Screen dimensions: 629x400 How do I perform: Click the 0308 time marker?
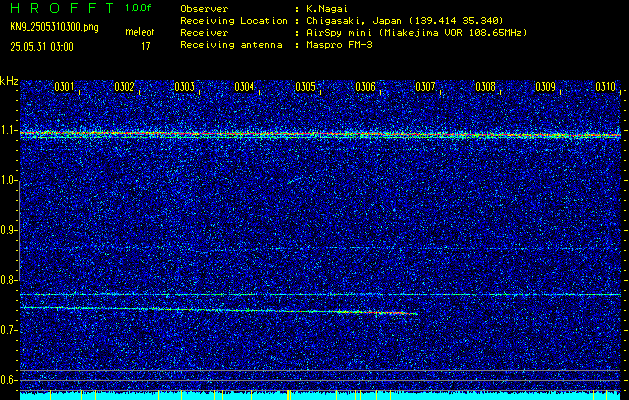[485, 87]
